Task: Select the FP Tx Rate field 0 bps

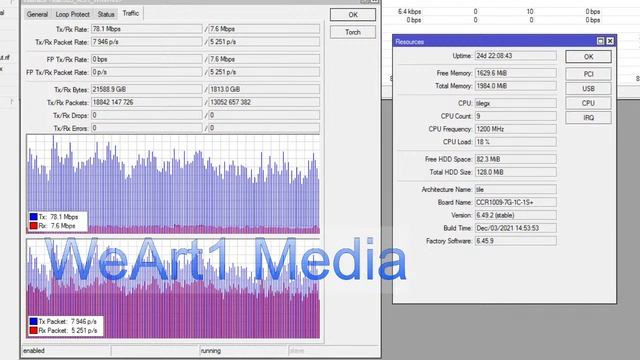Action: coord(147,59)
